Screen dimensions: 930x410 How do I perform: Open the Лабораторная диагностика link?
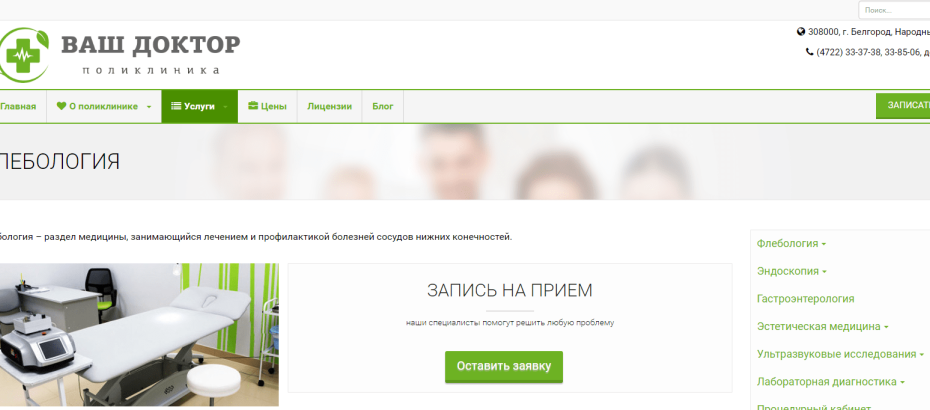coord(827,382)
